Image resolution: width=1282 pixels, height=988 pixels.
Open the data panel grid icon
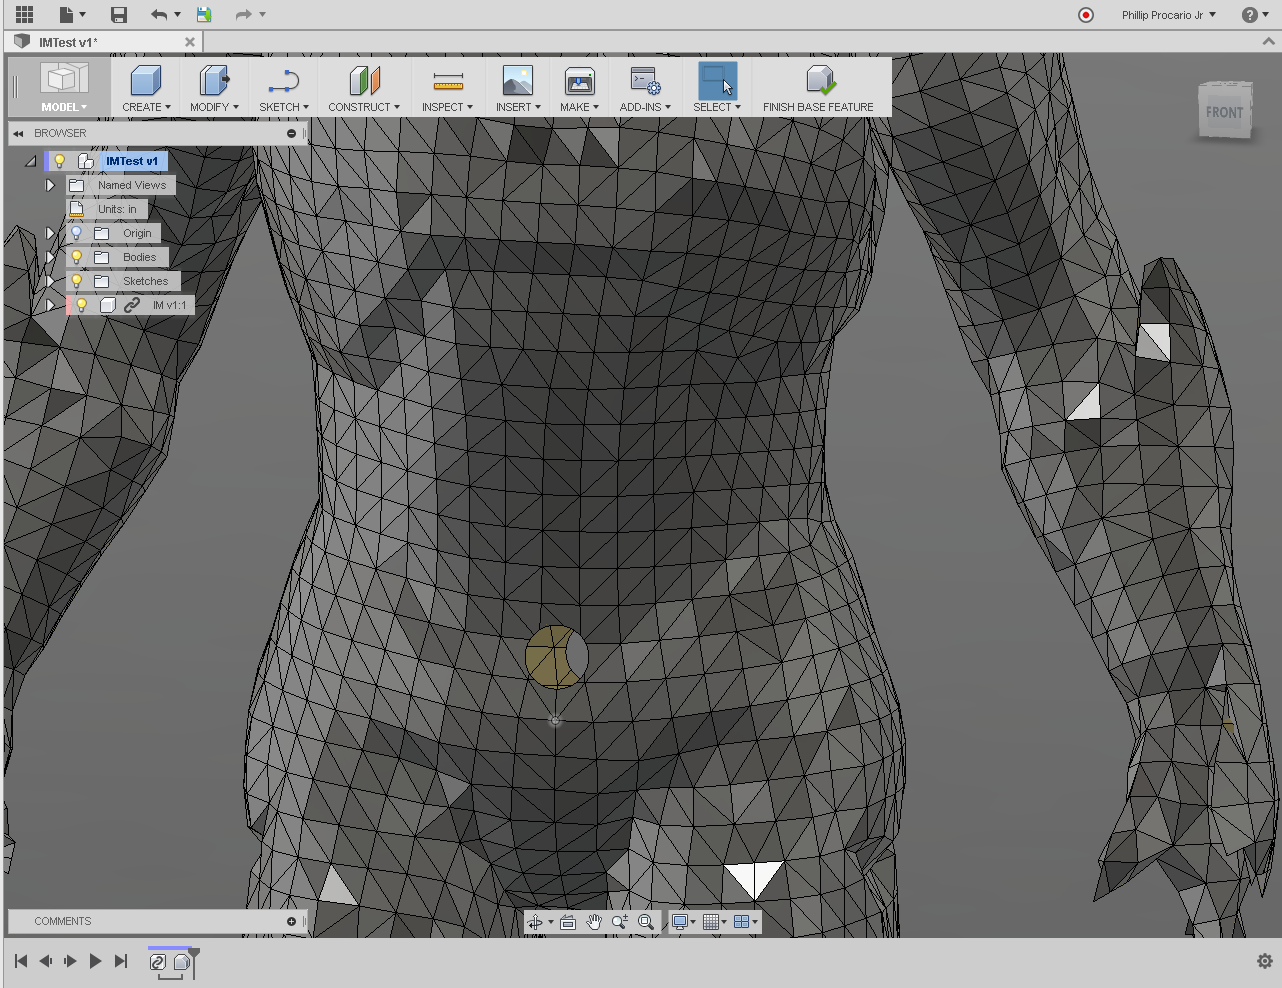[24, 14]
